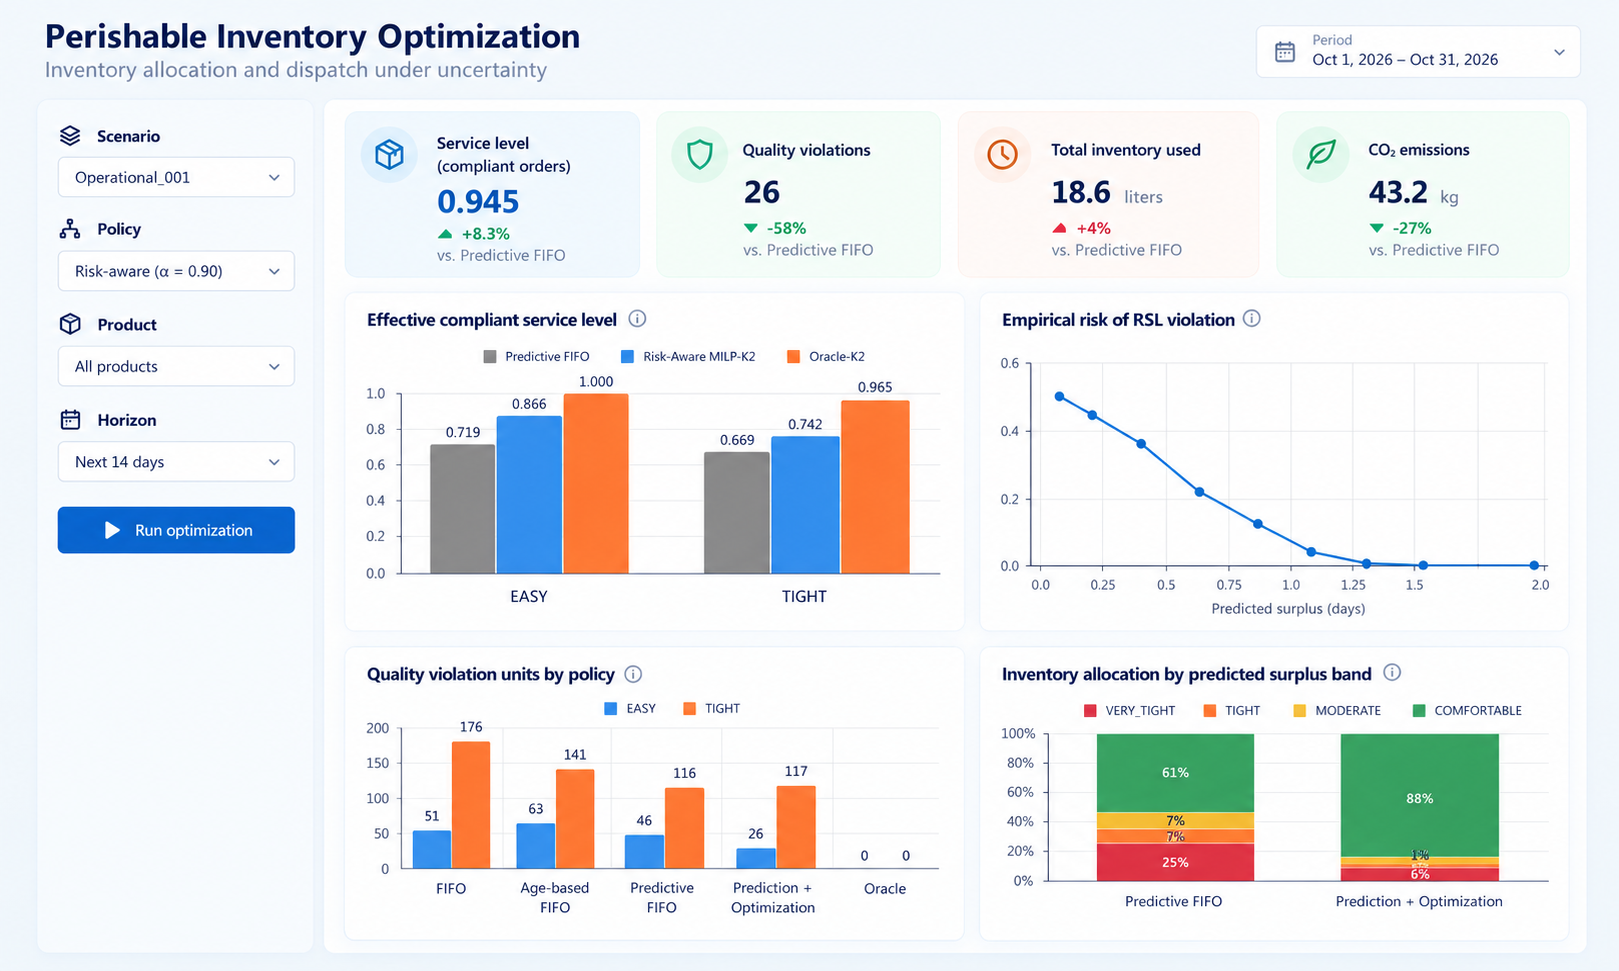Toggle Oracle-K2 legend entry
The height and width of the screenshot is (971, 1619).
(826, 357)
